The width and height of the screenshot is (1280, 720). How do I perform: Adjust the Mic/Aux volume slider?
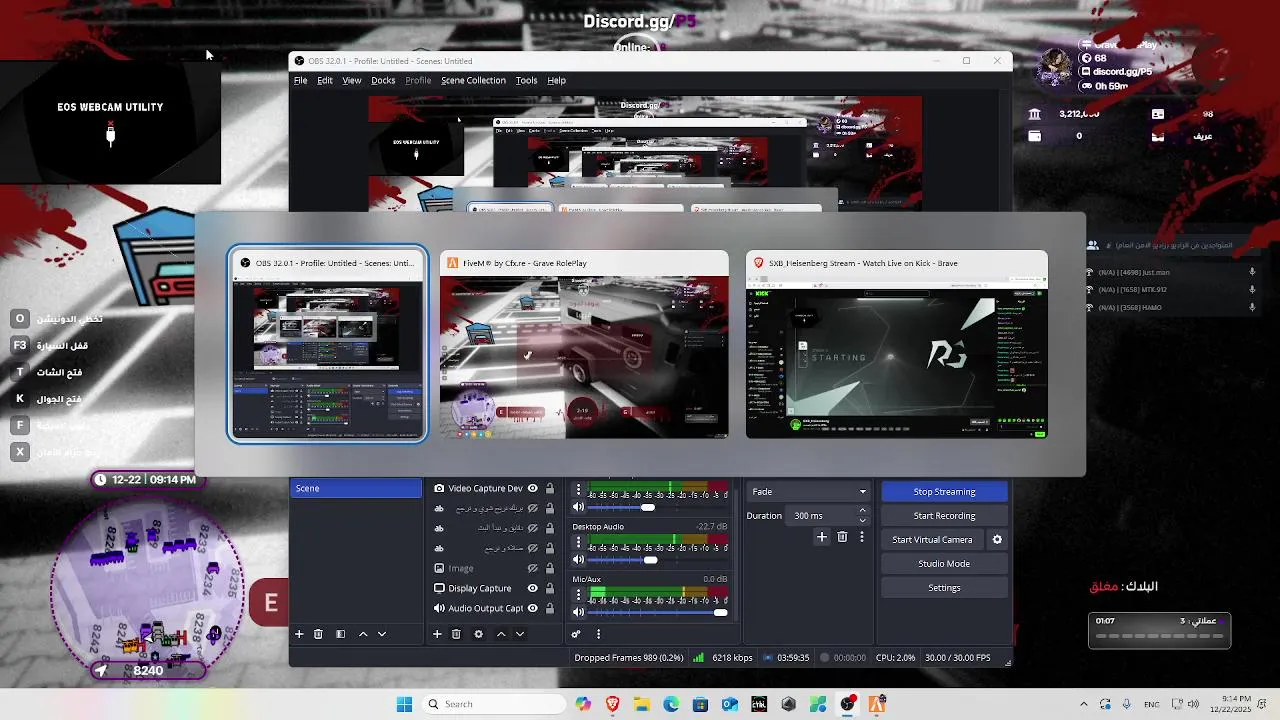pos(720,612)
